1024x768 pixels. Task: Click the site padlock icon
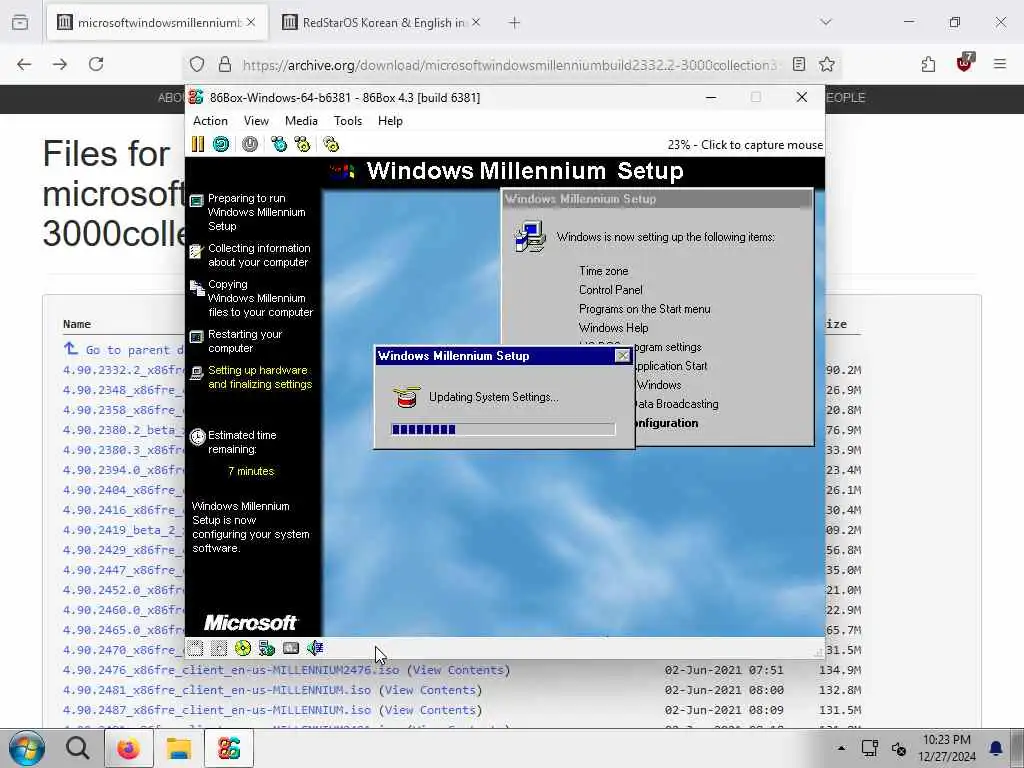coord(225,64)
